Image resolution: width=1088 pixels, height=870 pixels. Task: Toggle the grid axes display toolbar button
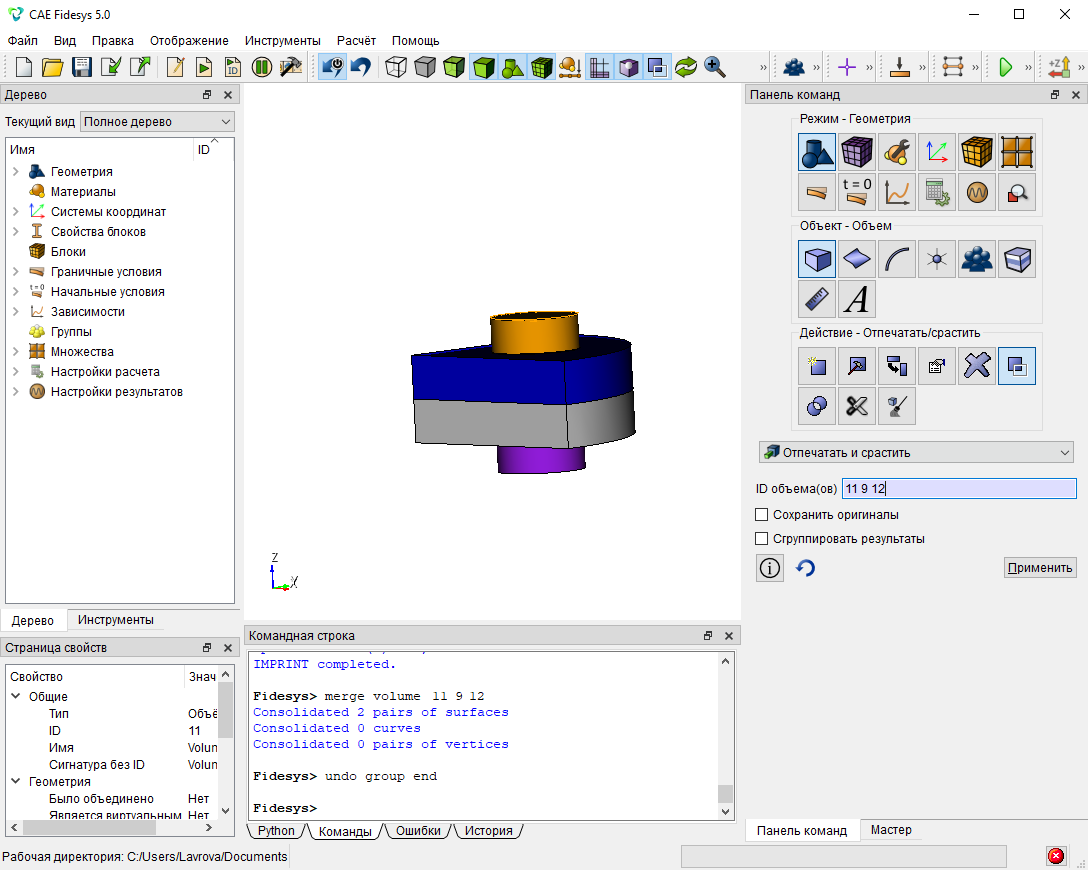pyautogui.click(x=600, y=67)
